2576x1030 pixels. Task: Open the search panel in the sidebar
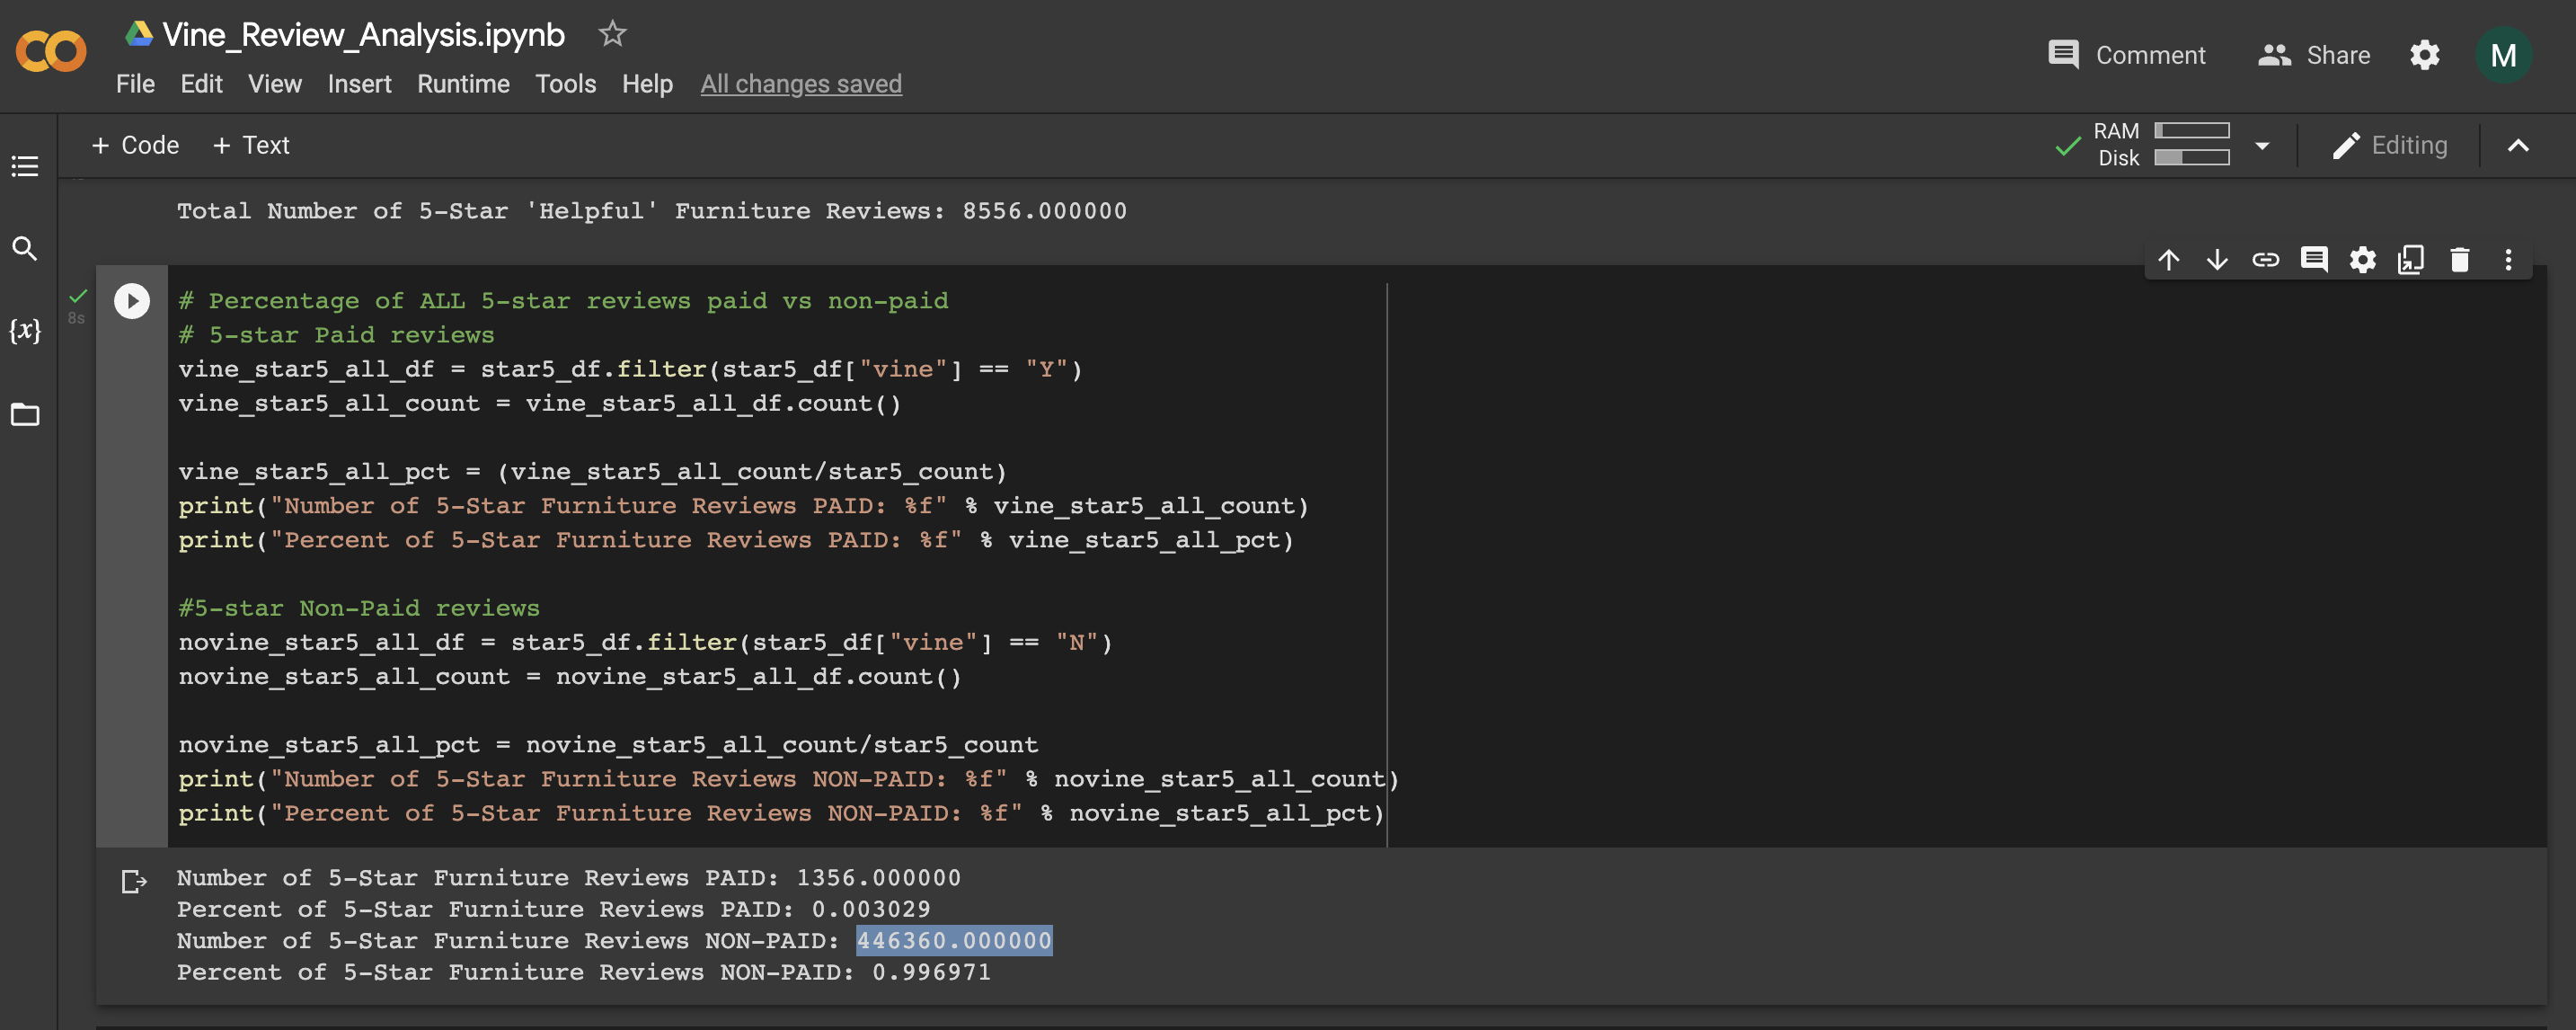click(25, 249)
